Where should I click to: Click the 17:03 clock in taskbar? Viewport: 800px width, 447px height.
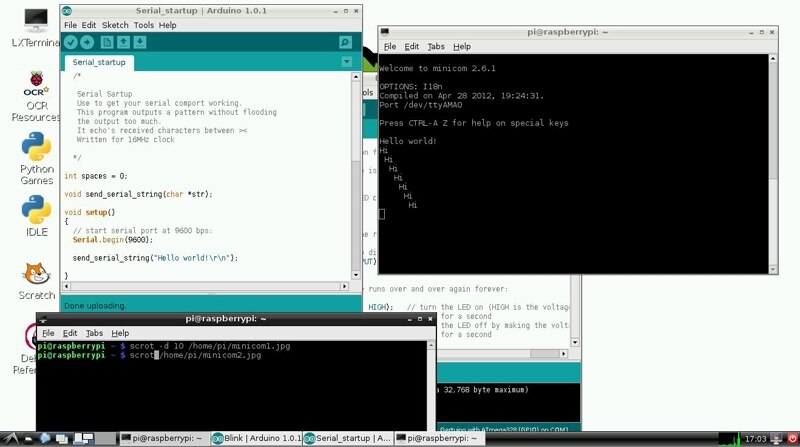pyautogui.click(x=756, y=439)
